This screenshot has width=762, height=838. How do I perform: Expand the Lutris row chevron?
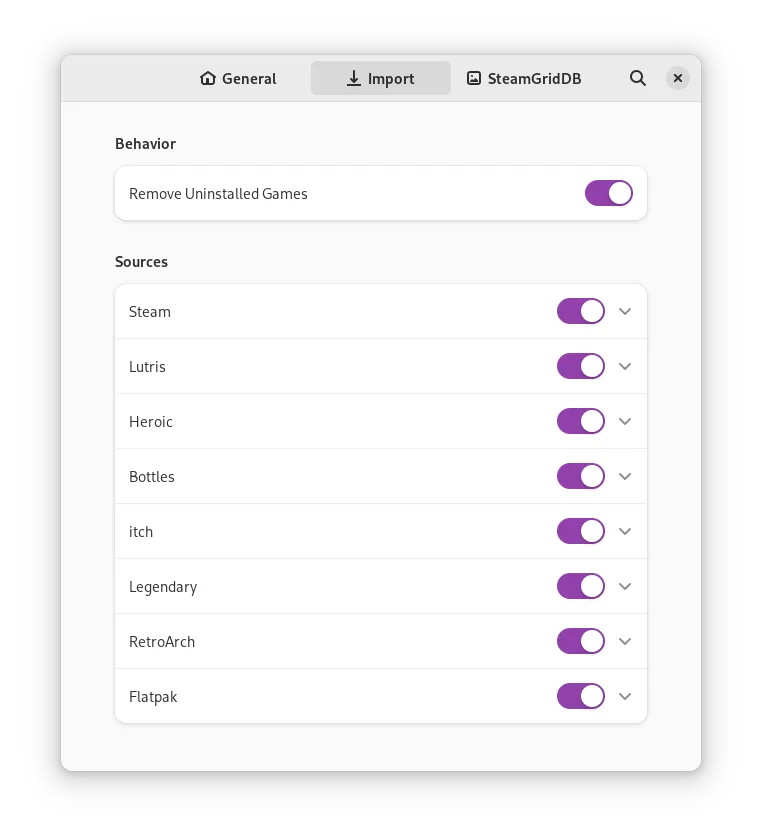pyautogui.click(x=625, y=366)
